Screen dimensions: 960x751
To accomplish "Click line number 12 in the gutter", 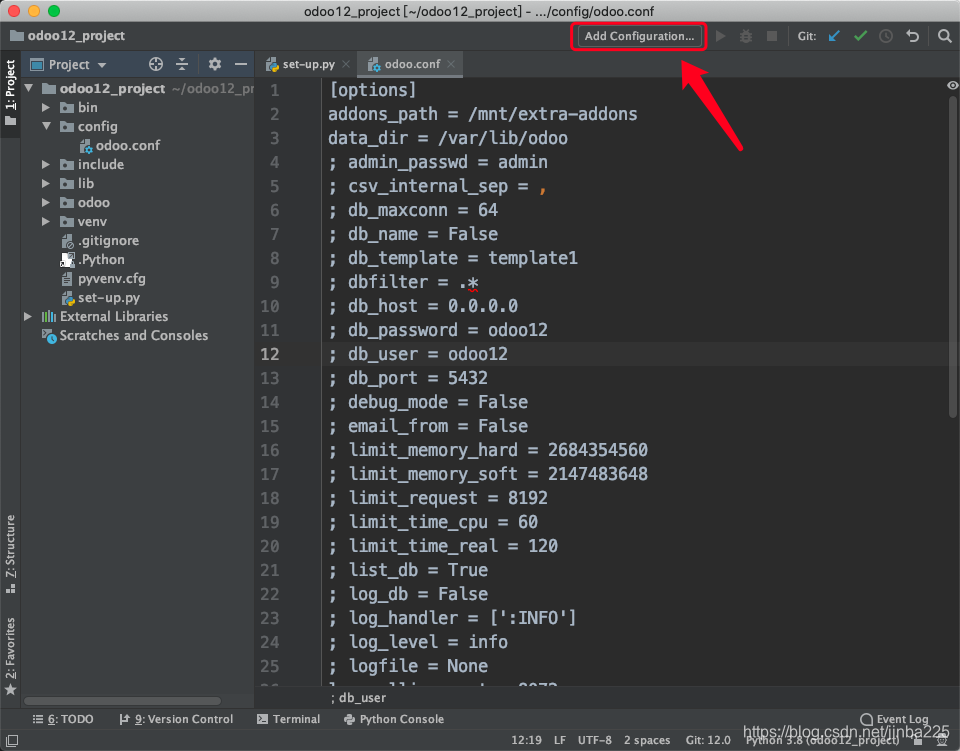I will click(x=269, y=354).
